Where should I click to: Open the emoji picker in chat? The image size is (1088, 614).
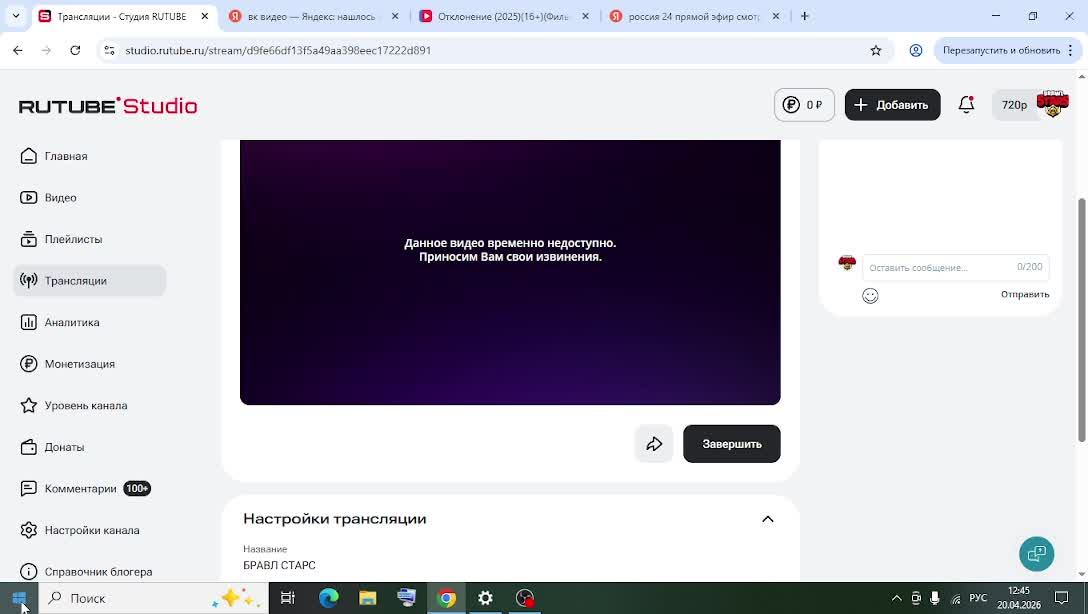(870, 296)
